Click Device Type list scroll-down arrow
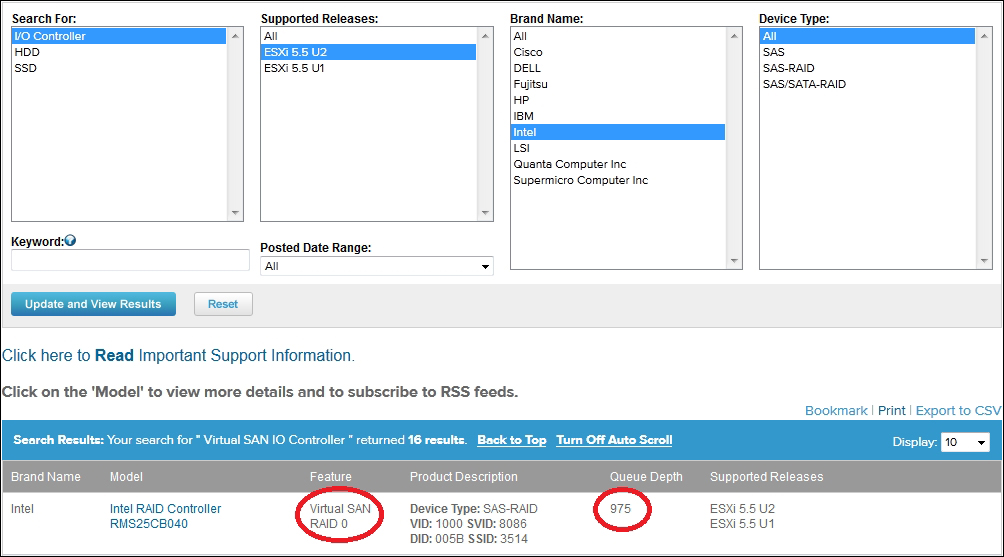This screenshot has width=1004, height=557. 984,261
